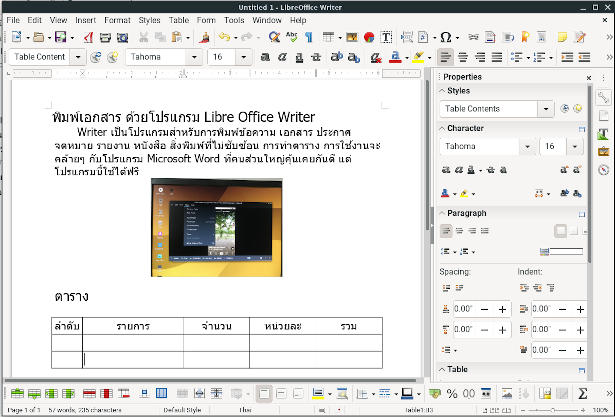Open sidebar Table Contents style dropdown

coord(546,109)
